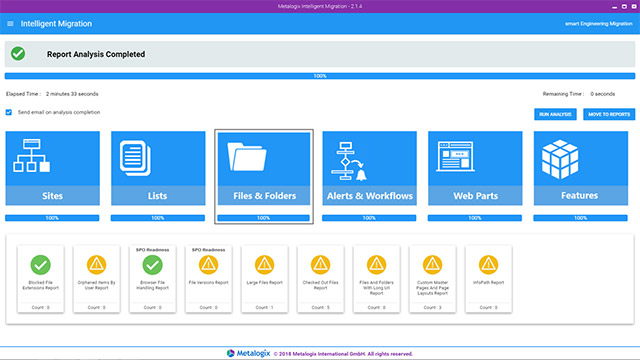Open the Alerts & Workflows tile
This screenshot has width=640, height=360.
click(369, 168)
